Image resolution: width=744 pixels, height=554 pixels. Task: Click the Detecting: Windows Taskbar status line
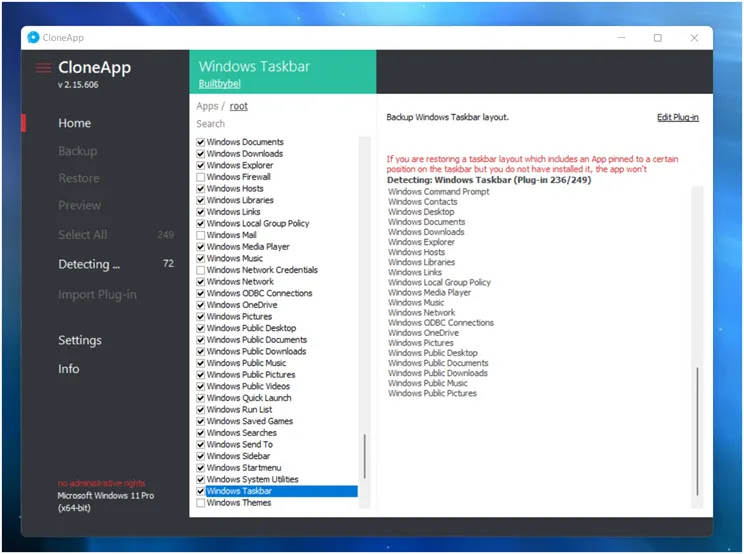click(x=489, y=180)
